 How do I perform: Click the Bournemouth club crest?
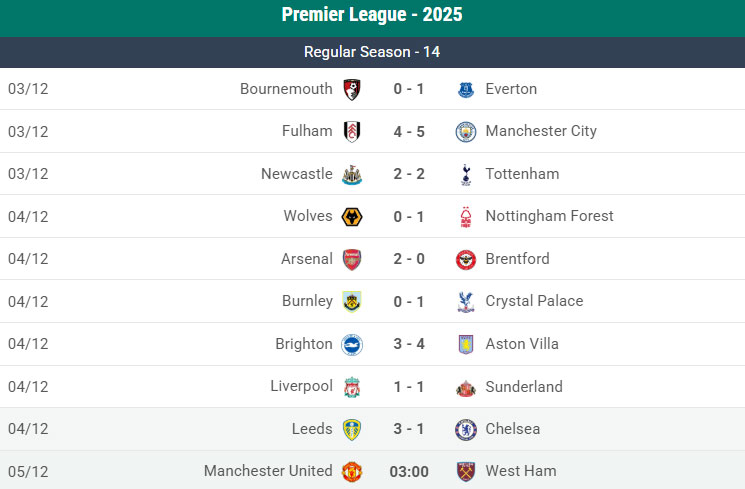click(352, 89)
